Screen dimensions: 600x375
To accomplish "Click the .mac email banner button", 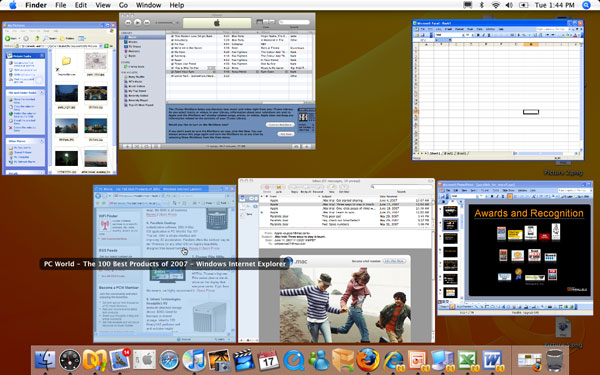I will coord(394,261).
